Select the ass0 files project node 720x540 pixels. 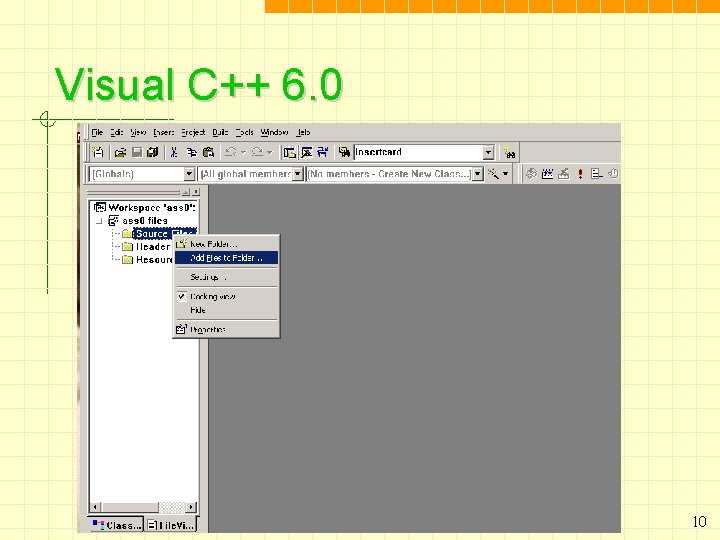pyautogui.click(x=138, y=221)
